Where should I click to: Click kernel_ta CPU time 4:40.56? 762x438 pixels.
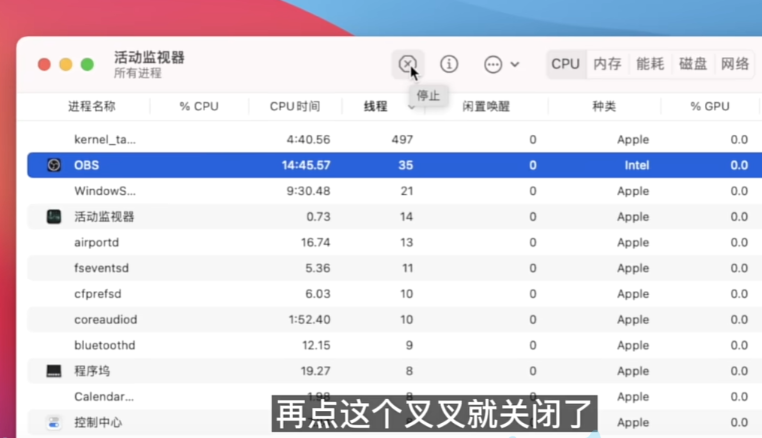click(x=308, y=140)
